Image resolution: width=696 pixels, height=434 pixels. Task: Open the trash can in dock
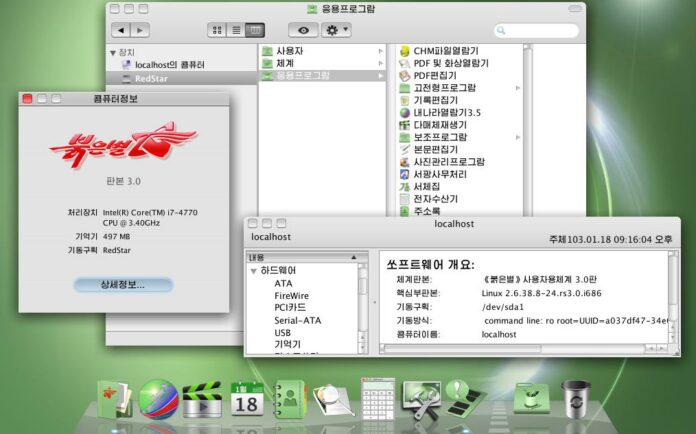(576, 398)
